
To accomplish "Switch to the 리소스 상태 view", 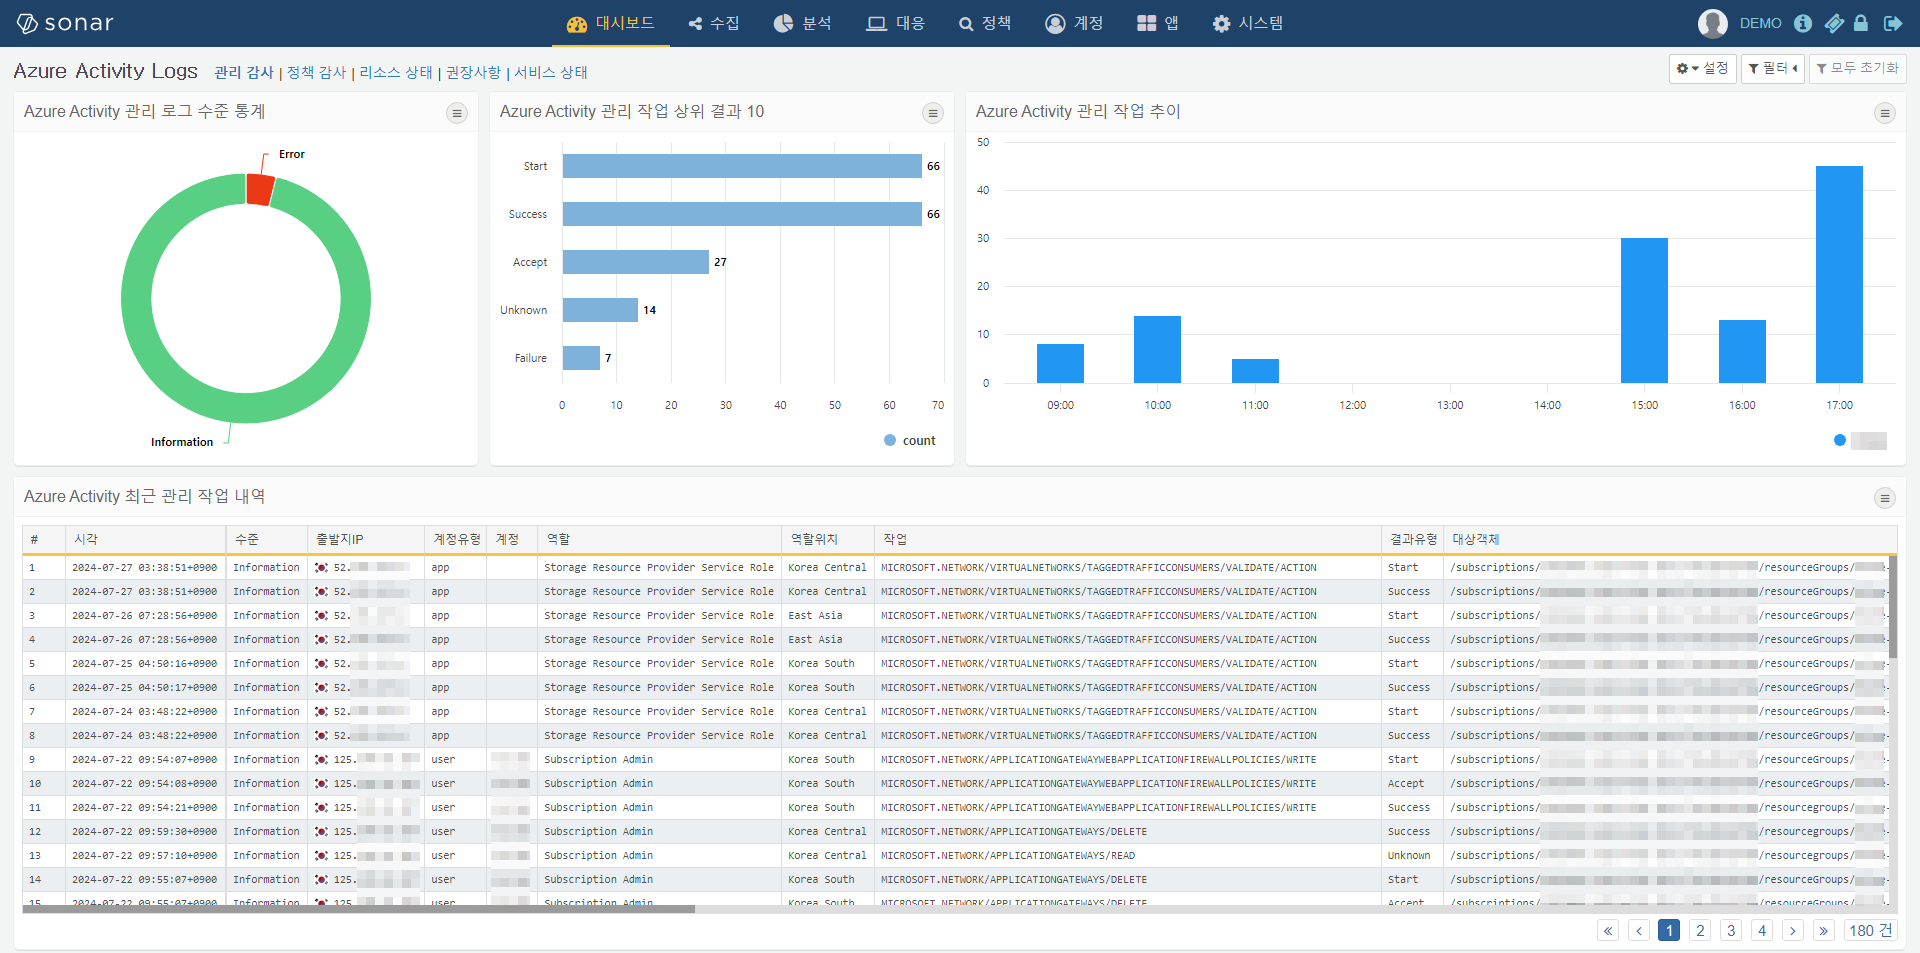I will click(396, 72).
